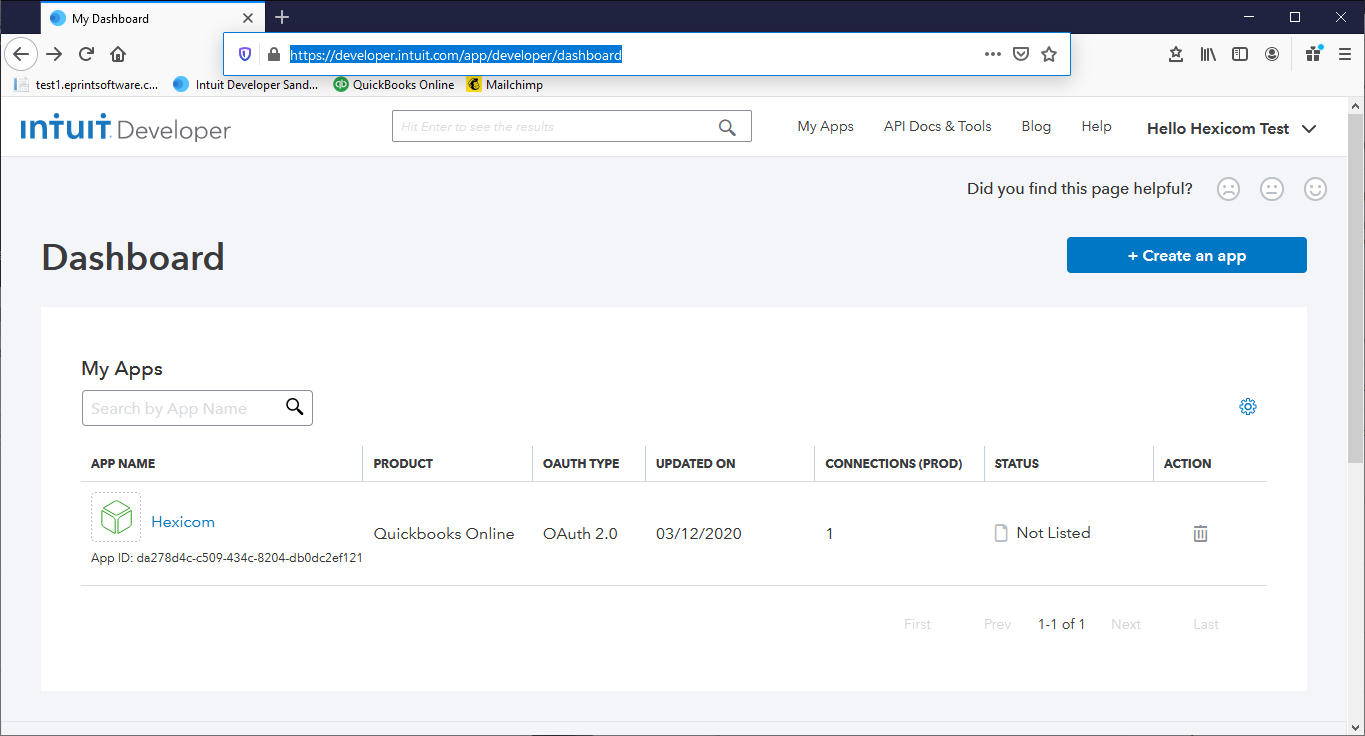Click the browser forward arrow

click(x=55, y=54)
